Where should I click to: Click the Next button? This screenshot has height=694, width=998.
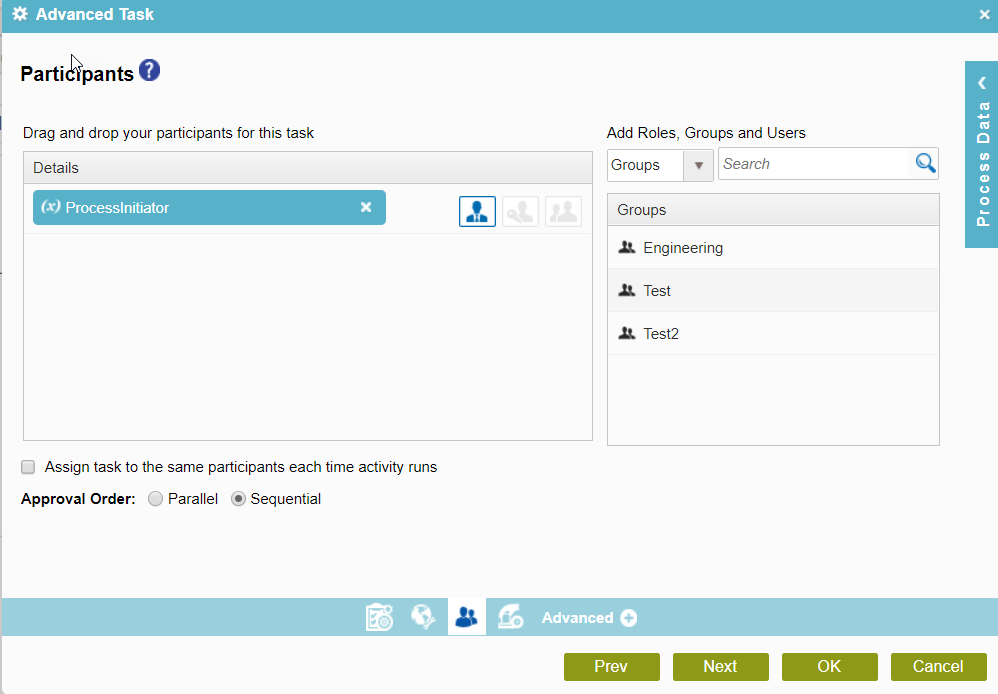click(x=720, y=667)
